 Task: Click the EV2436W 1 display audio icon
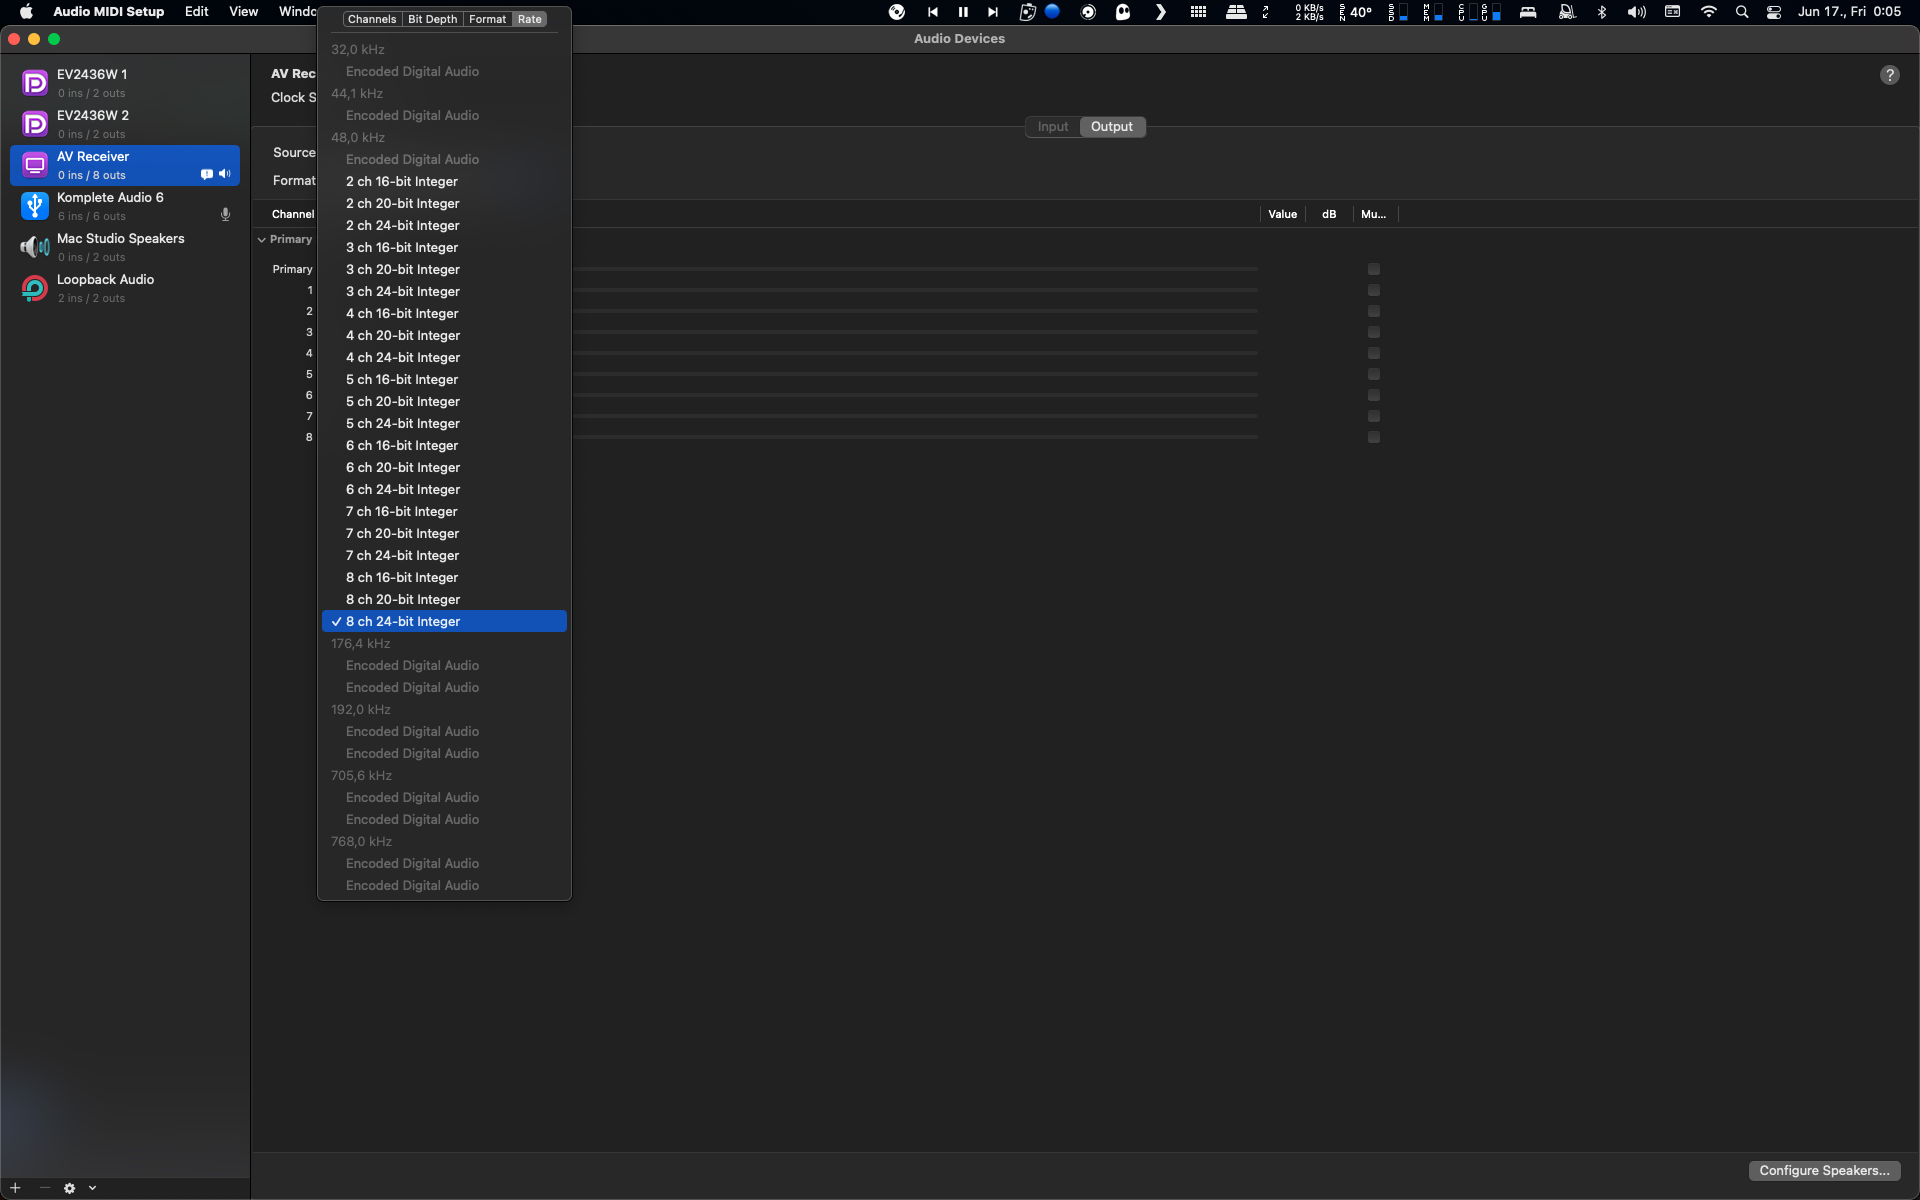click(35, 83)
